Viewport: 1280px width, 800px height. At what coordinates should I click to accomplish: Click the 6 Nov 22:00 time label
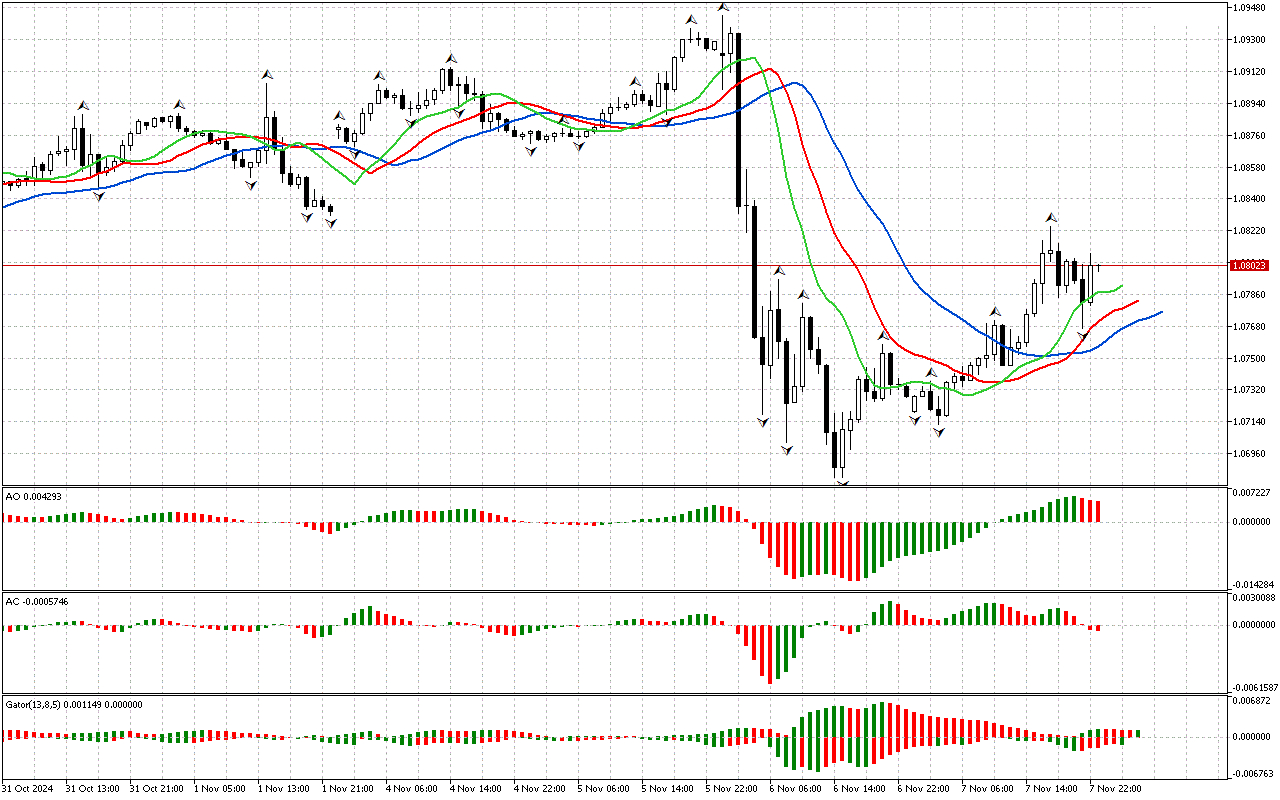point(923,789)
